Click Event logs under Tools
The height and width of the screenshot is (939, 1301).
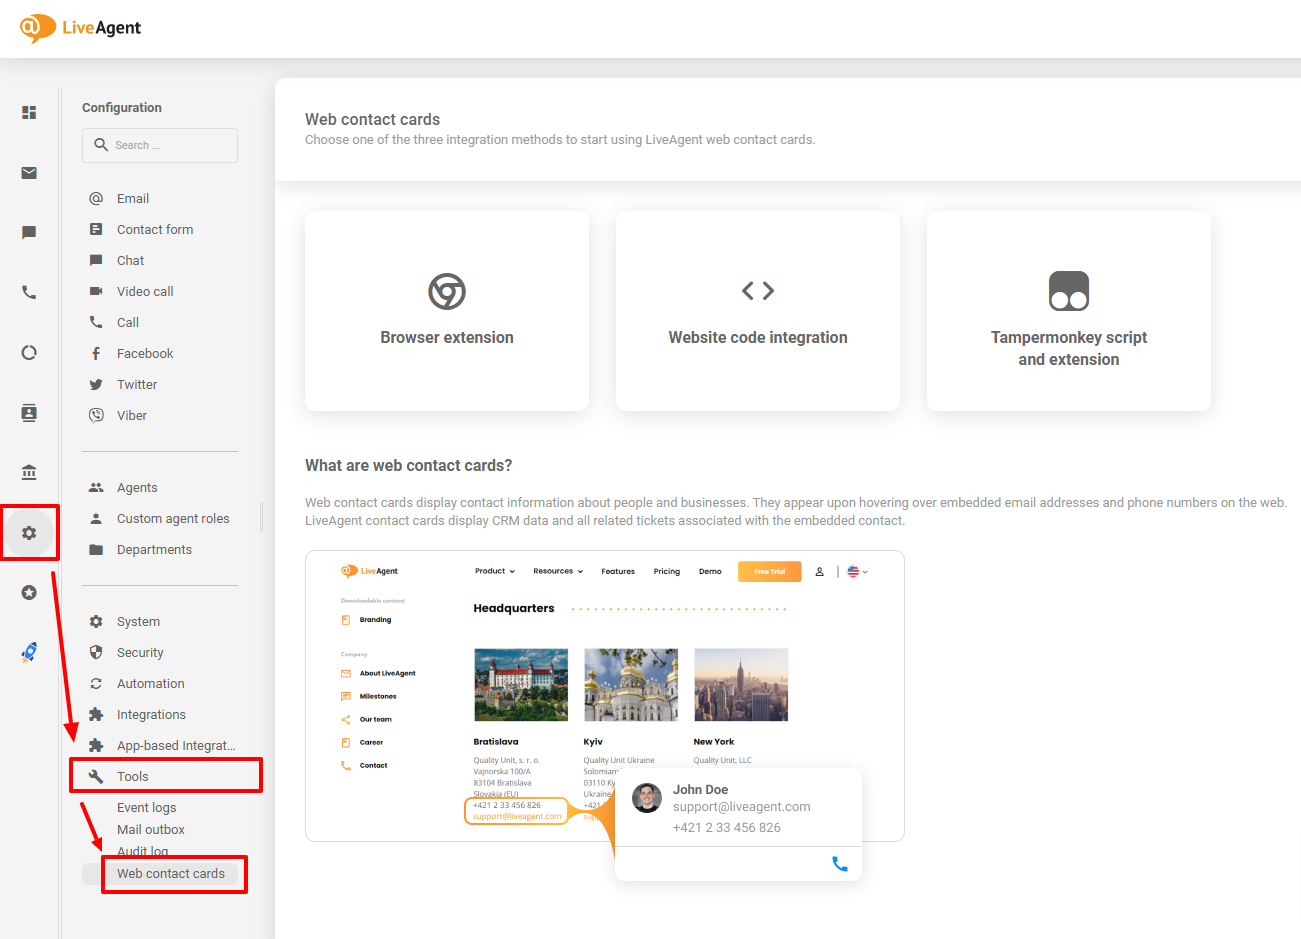point(146,807)
